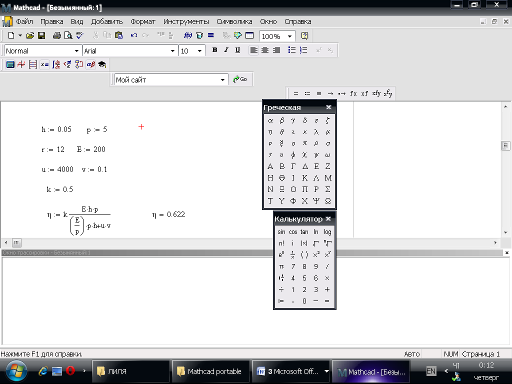Toggle Underline text formatting

[238, 50]
